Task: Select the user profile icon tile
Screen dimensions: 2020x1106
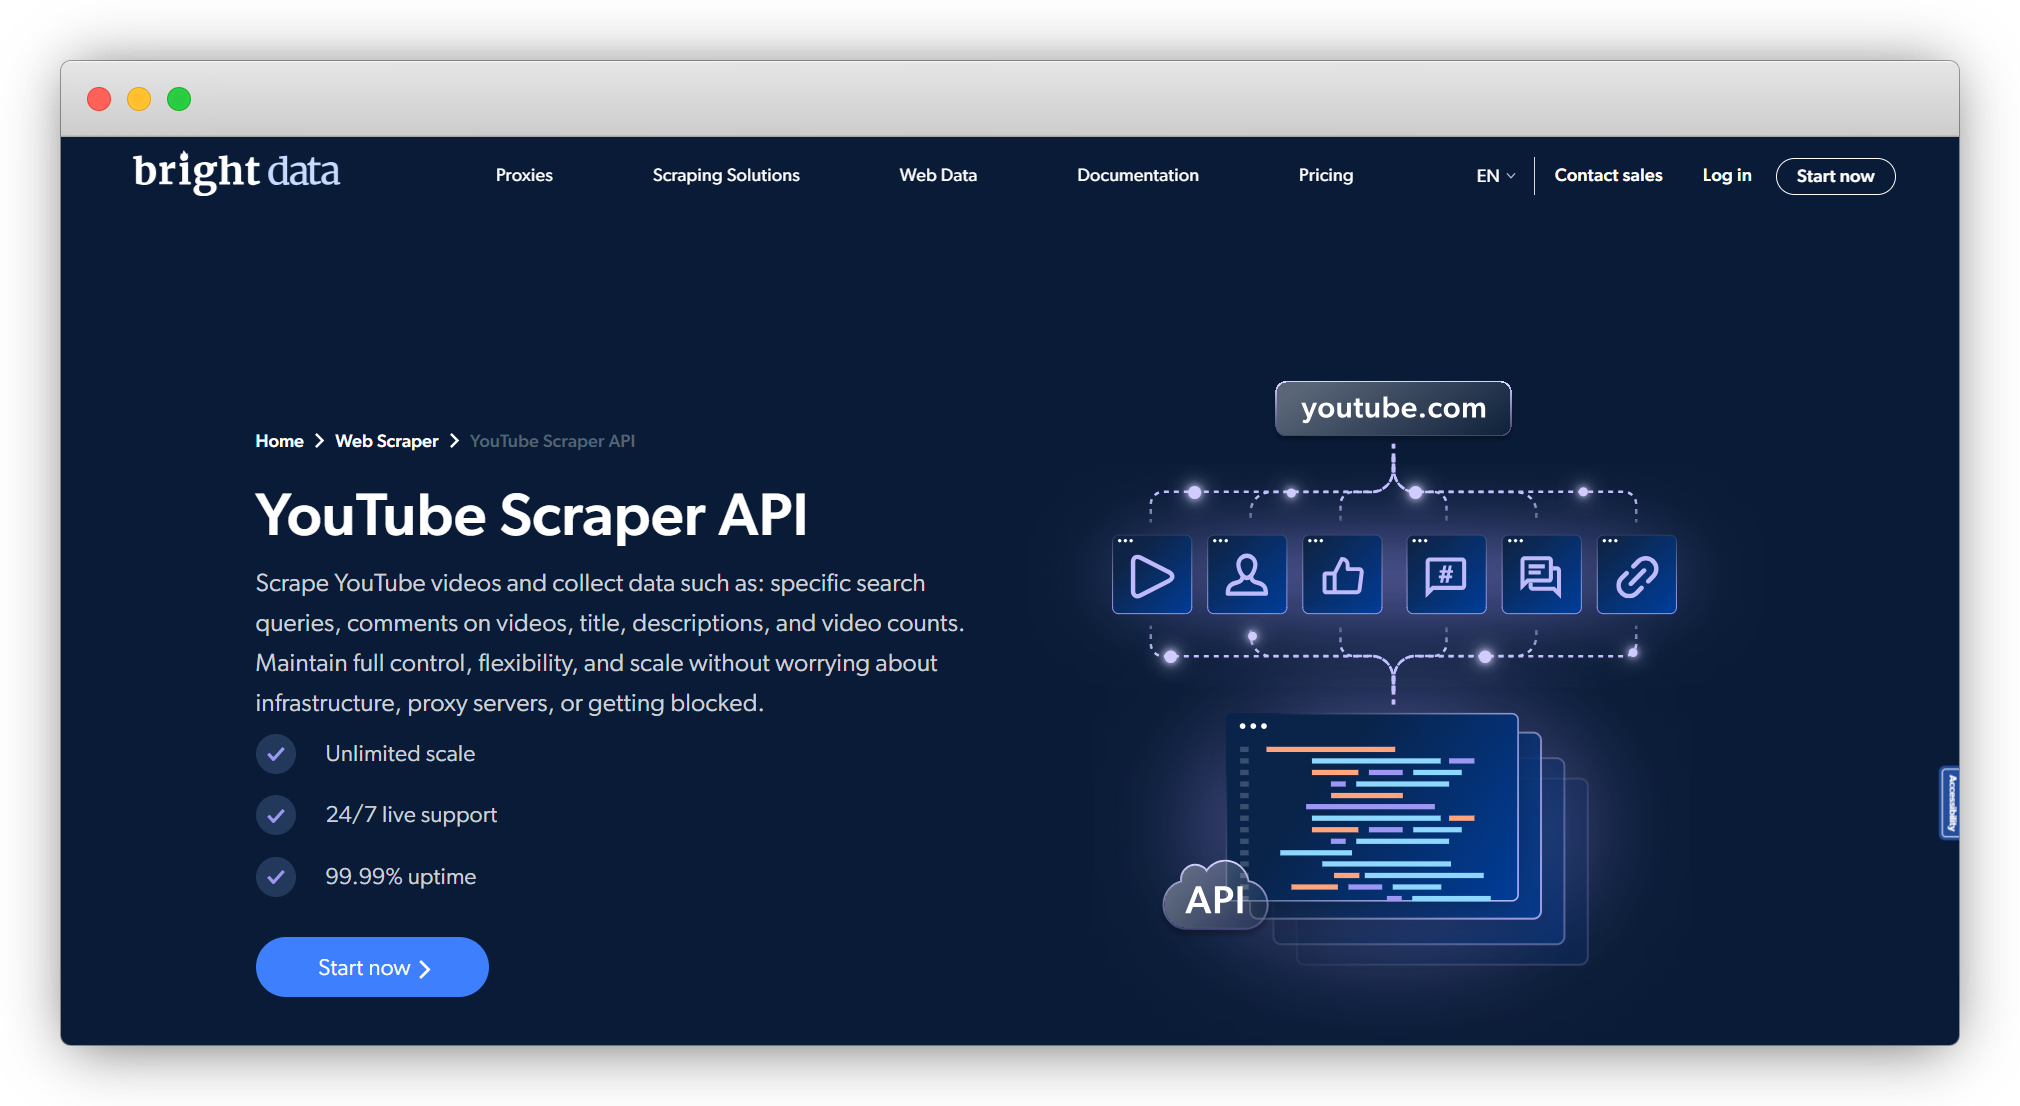Action: pos(1247,575)
